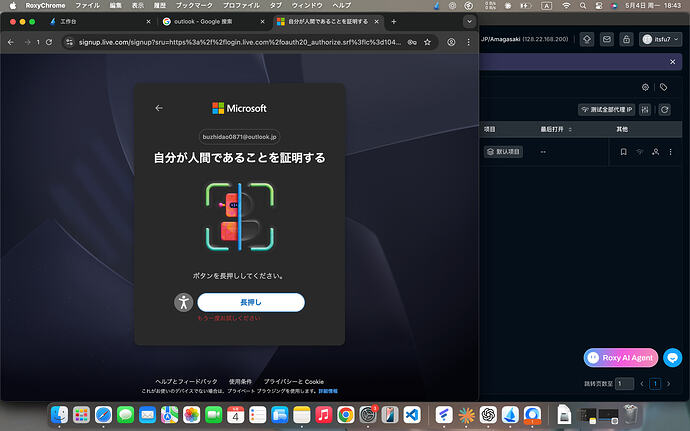Click the 测试全部代理 IP button

pos(606,110)
